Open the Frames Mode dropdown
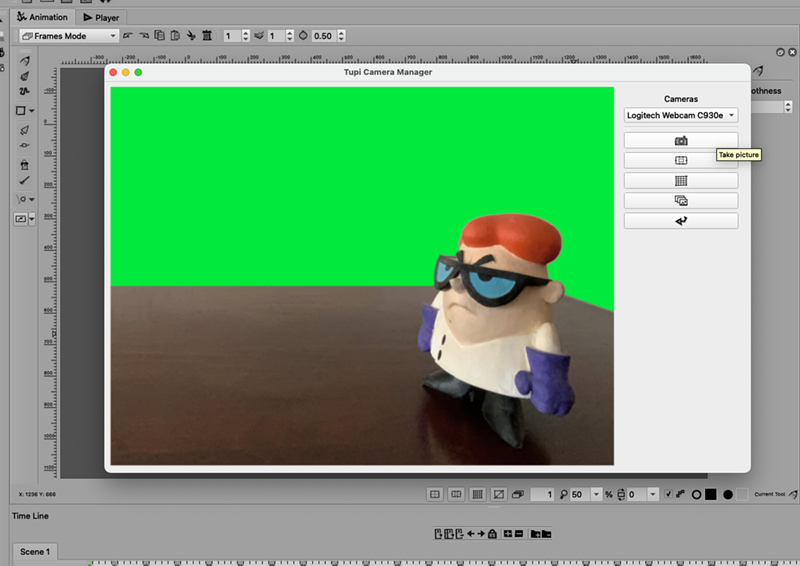 [x=69, y=36]
